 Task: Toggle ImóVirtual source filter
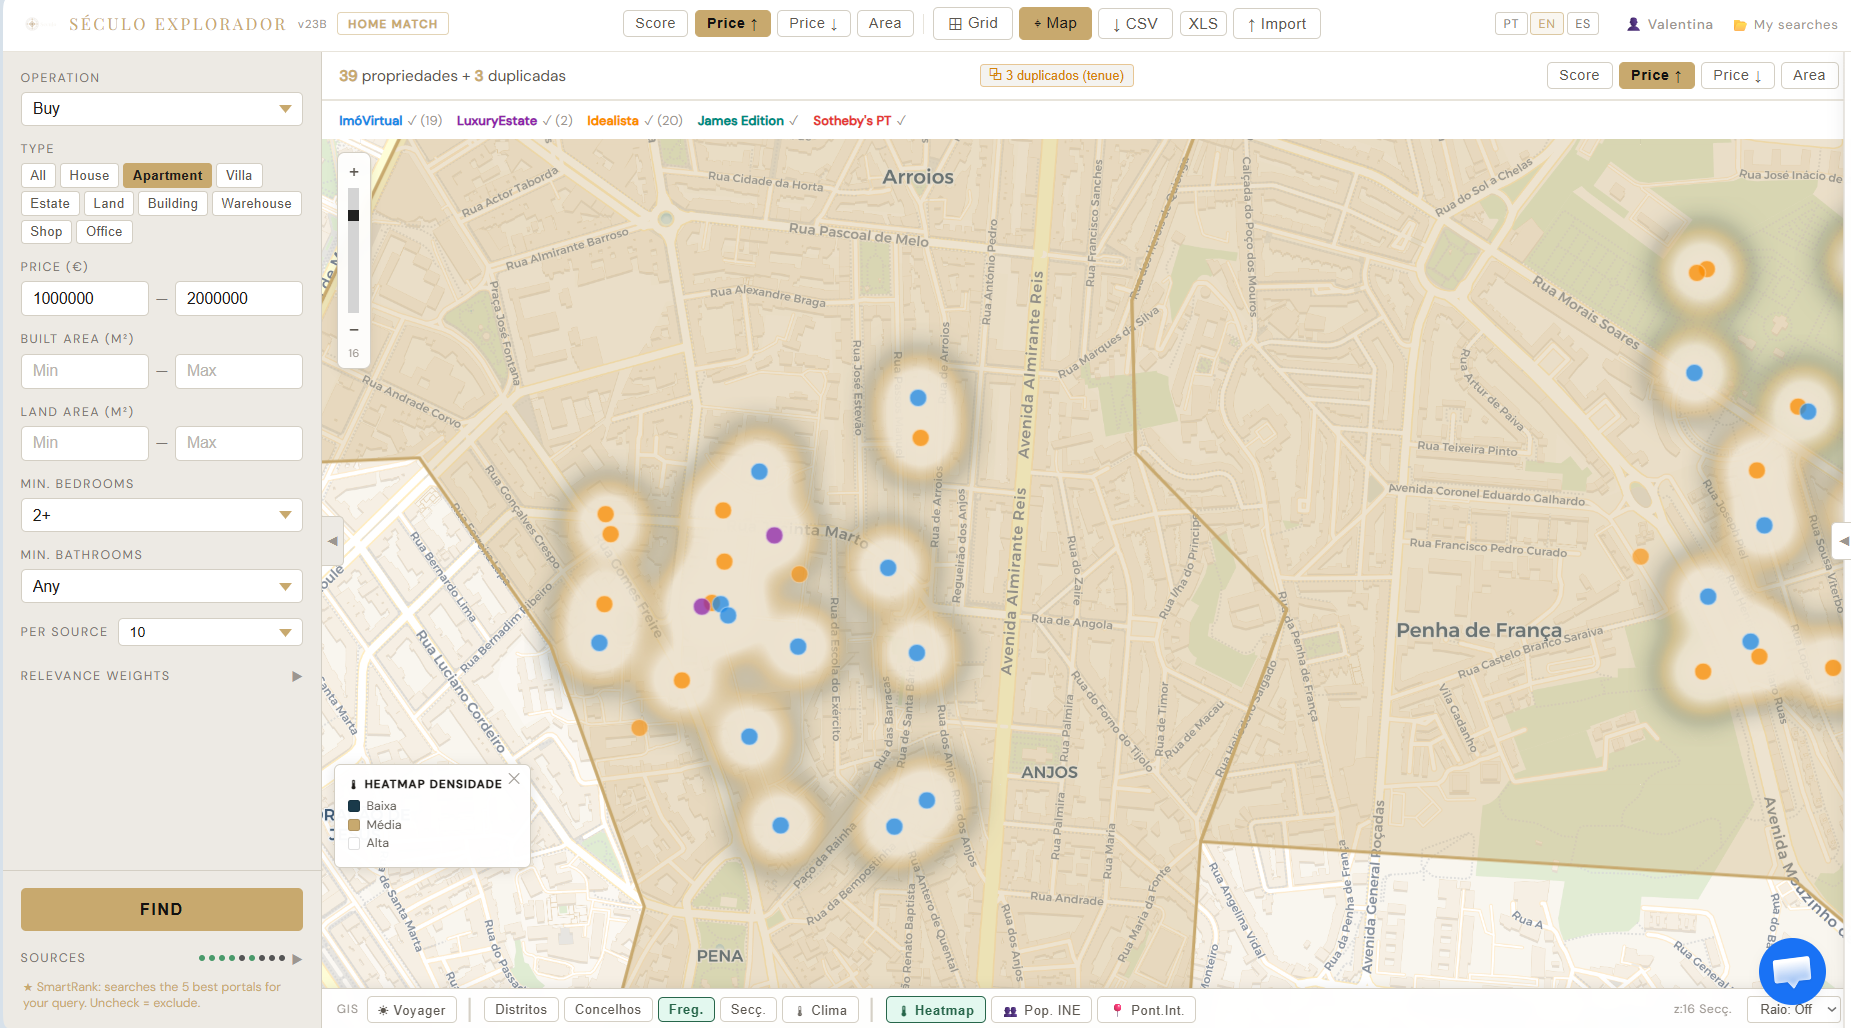click(390, 120)
